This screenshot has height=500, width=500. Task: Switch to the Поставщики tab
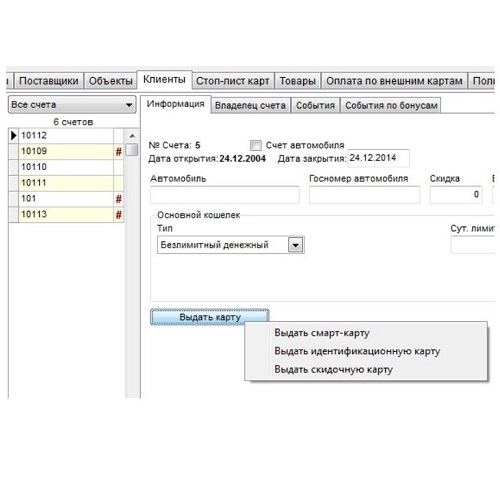point(49,81)
